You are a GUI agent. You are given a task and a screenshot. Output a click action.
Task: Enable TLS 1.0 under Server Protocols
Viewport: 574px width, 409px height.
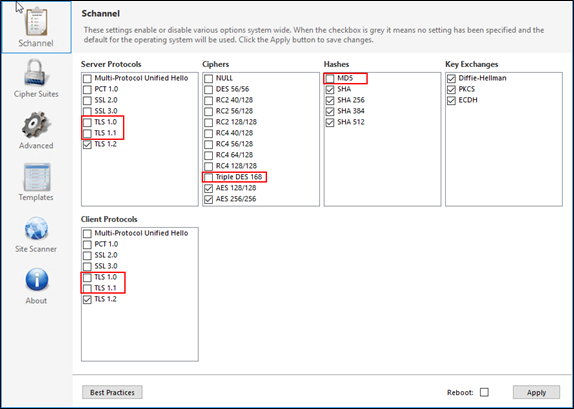(87, 122)
